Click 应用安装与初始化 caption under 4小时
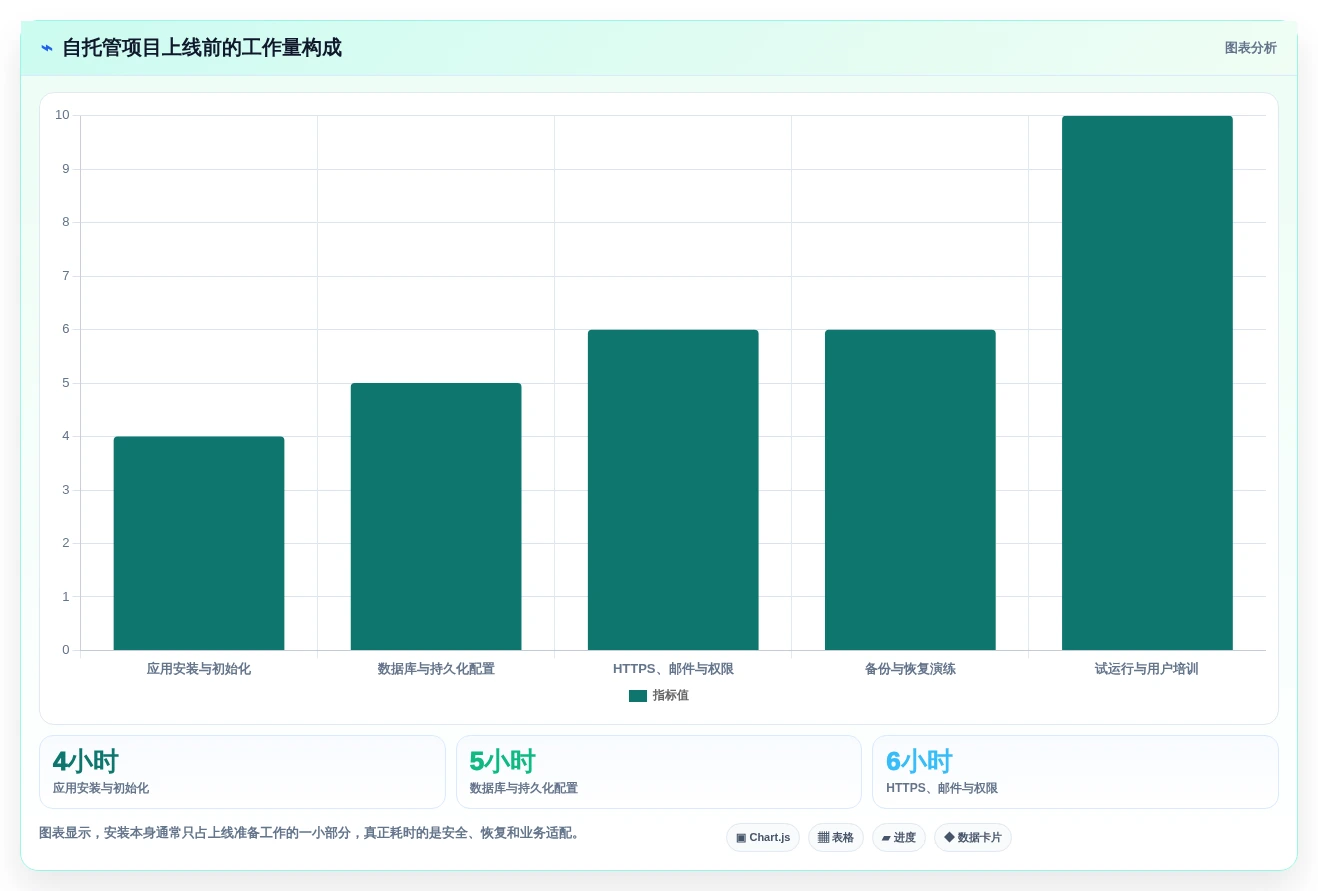 point(101,788)
